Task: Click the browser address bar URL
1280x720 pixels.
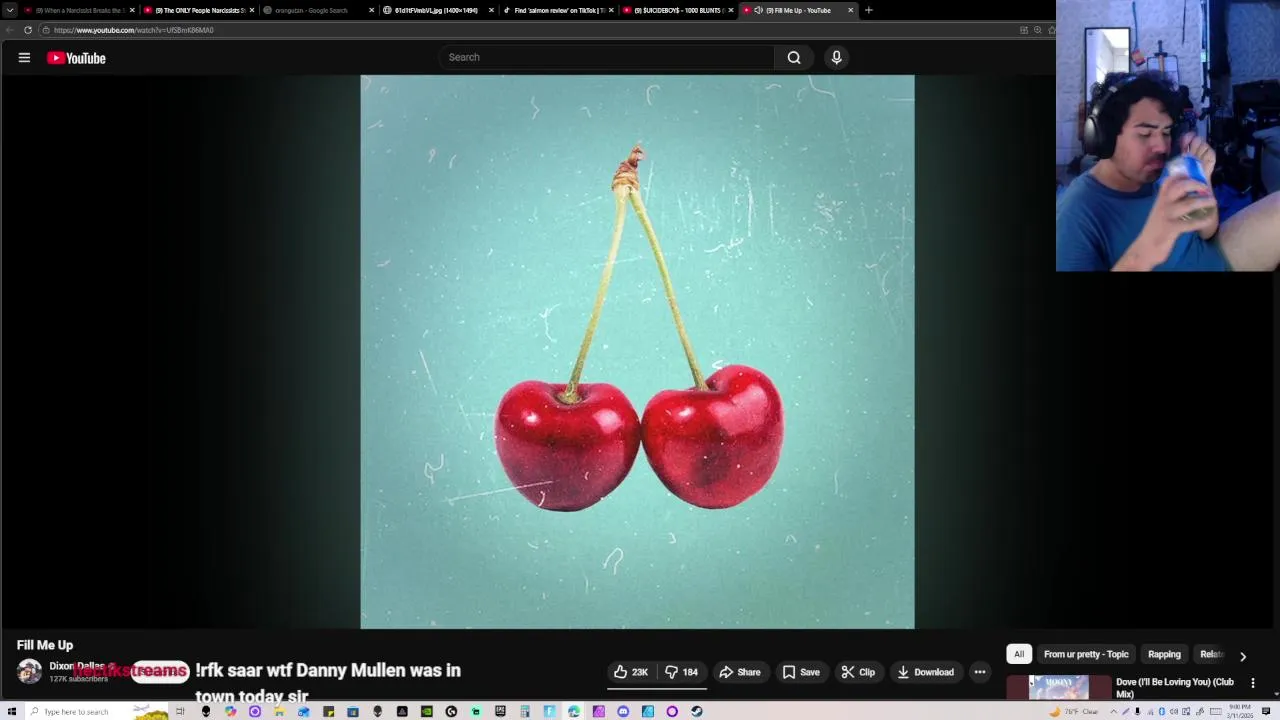Action: 134,30
